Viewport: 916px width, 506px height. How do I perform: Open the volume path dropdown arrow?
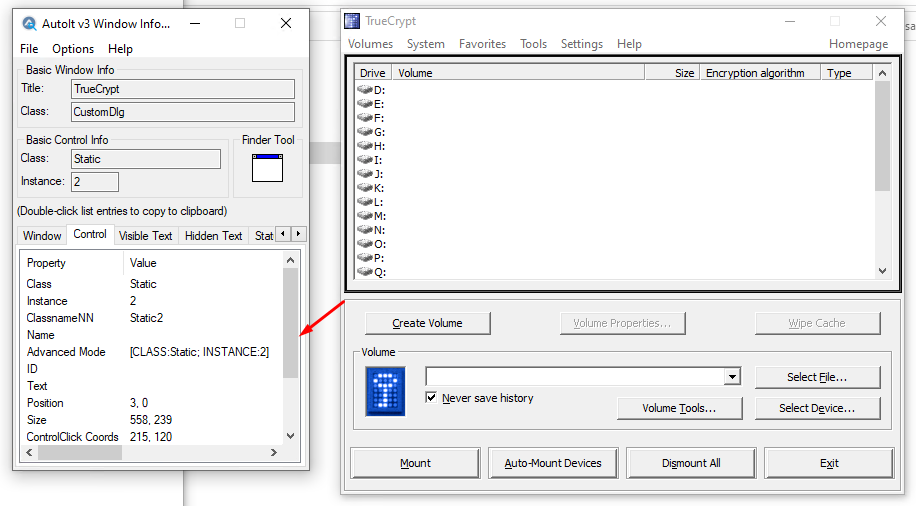[x=733, y=377]
